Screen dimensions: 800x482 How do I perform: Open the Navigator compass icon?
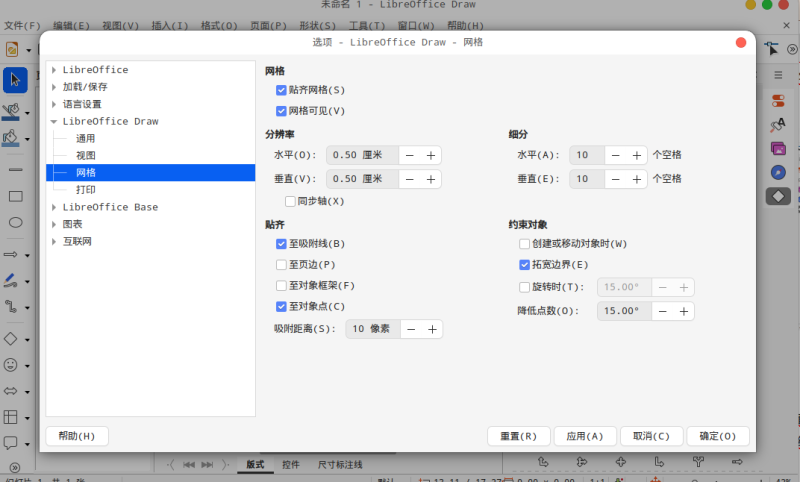pos(778,172)
